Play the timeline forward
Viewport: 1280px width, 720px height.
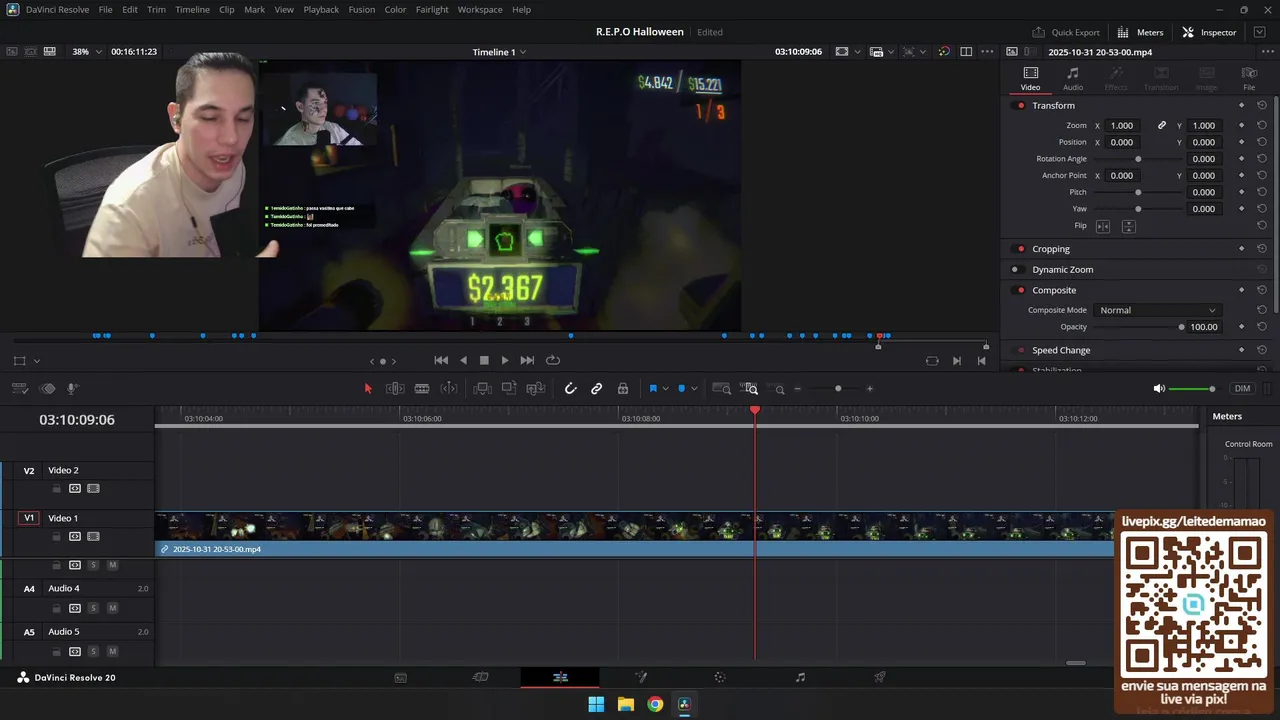[x=505, y=360]
